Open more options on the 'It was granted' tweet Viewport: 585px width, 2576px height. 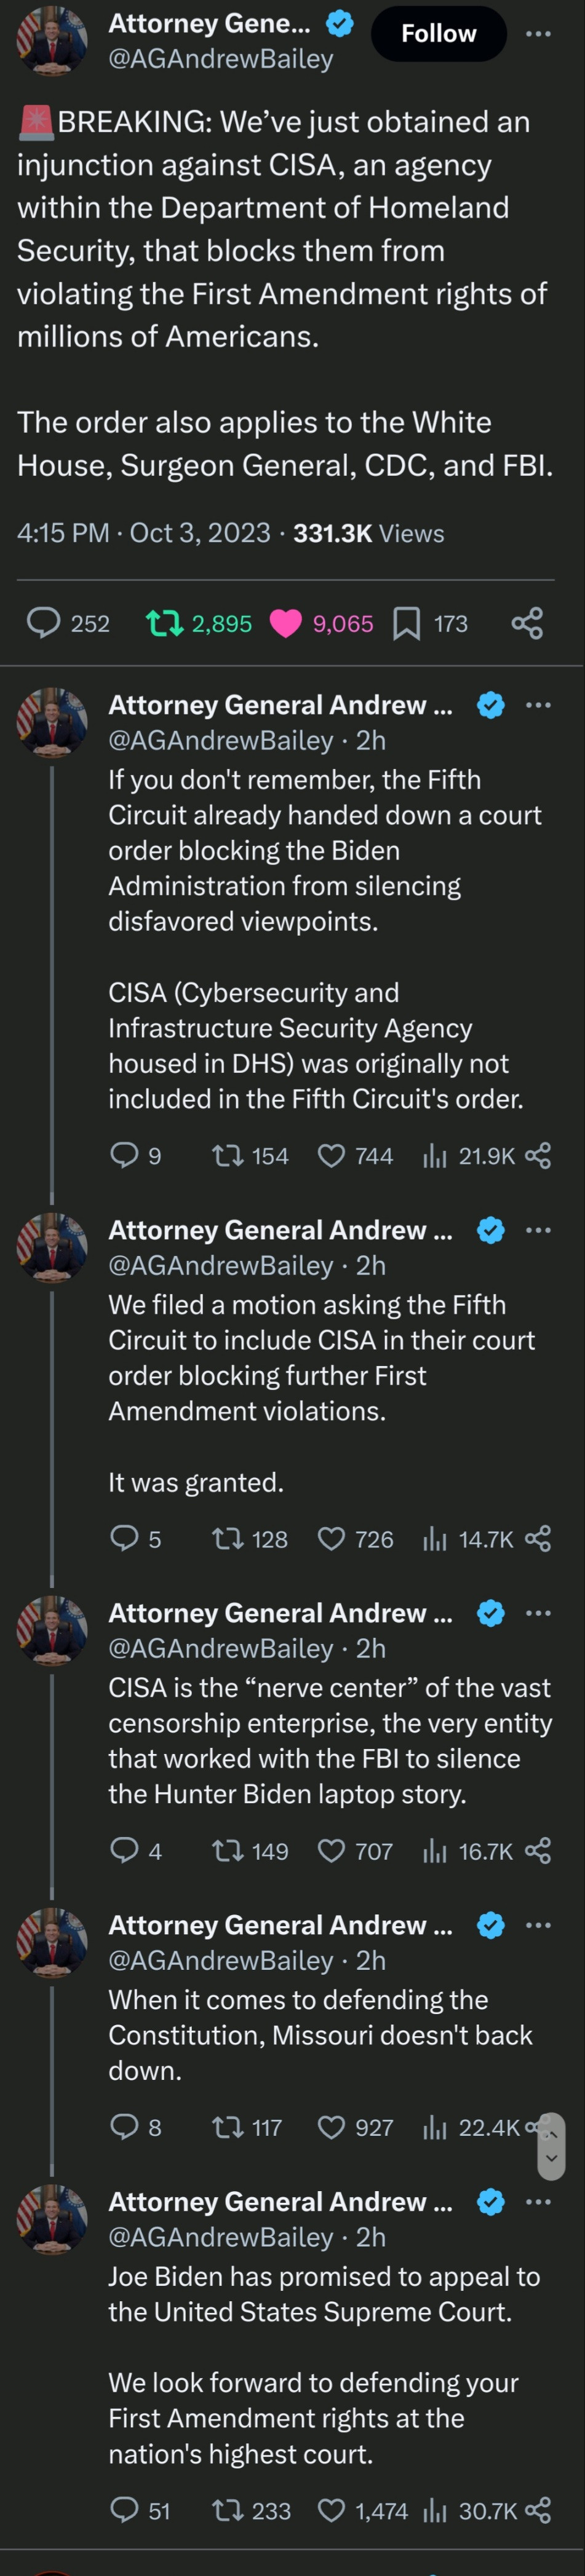538,1229
